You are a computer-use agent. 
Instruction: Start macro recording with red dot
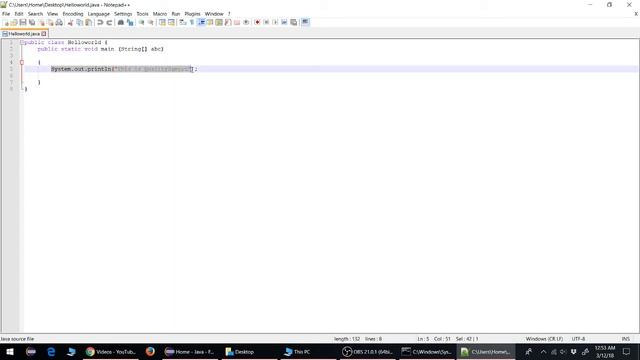tap(257, 22)
